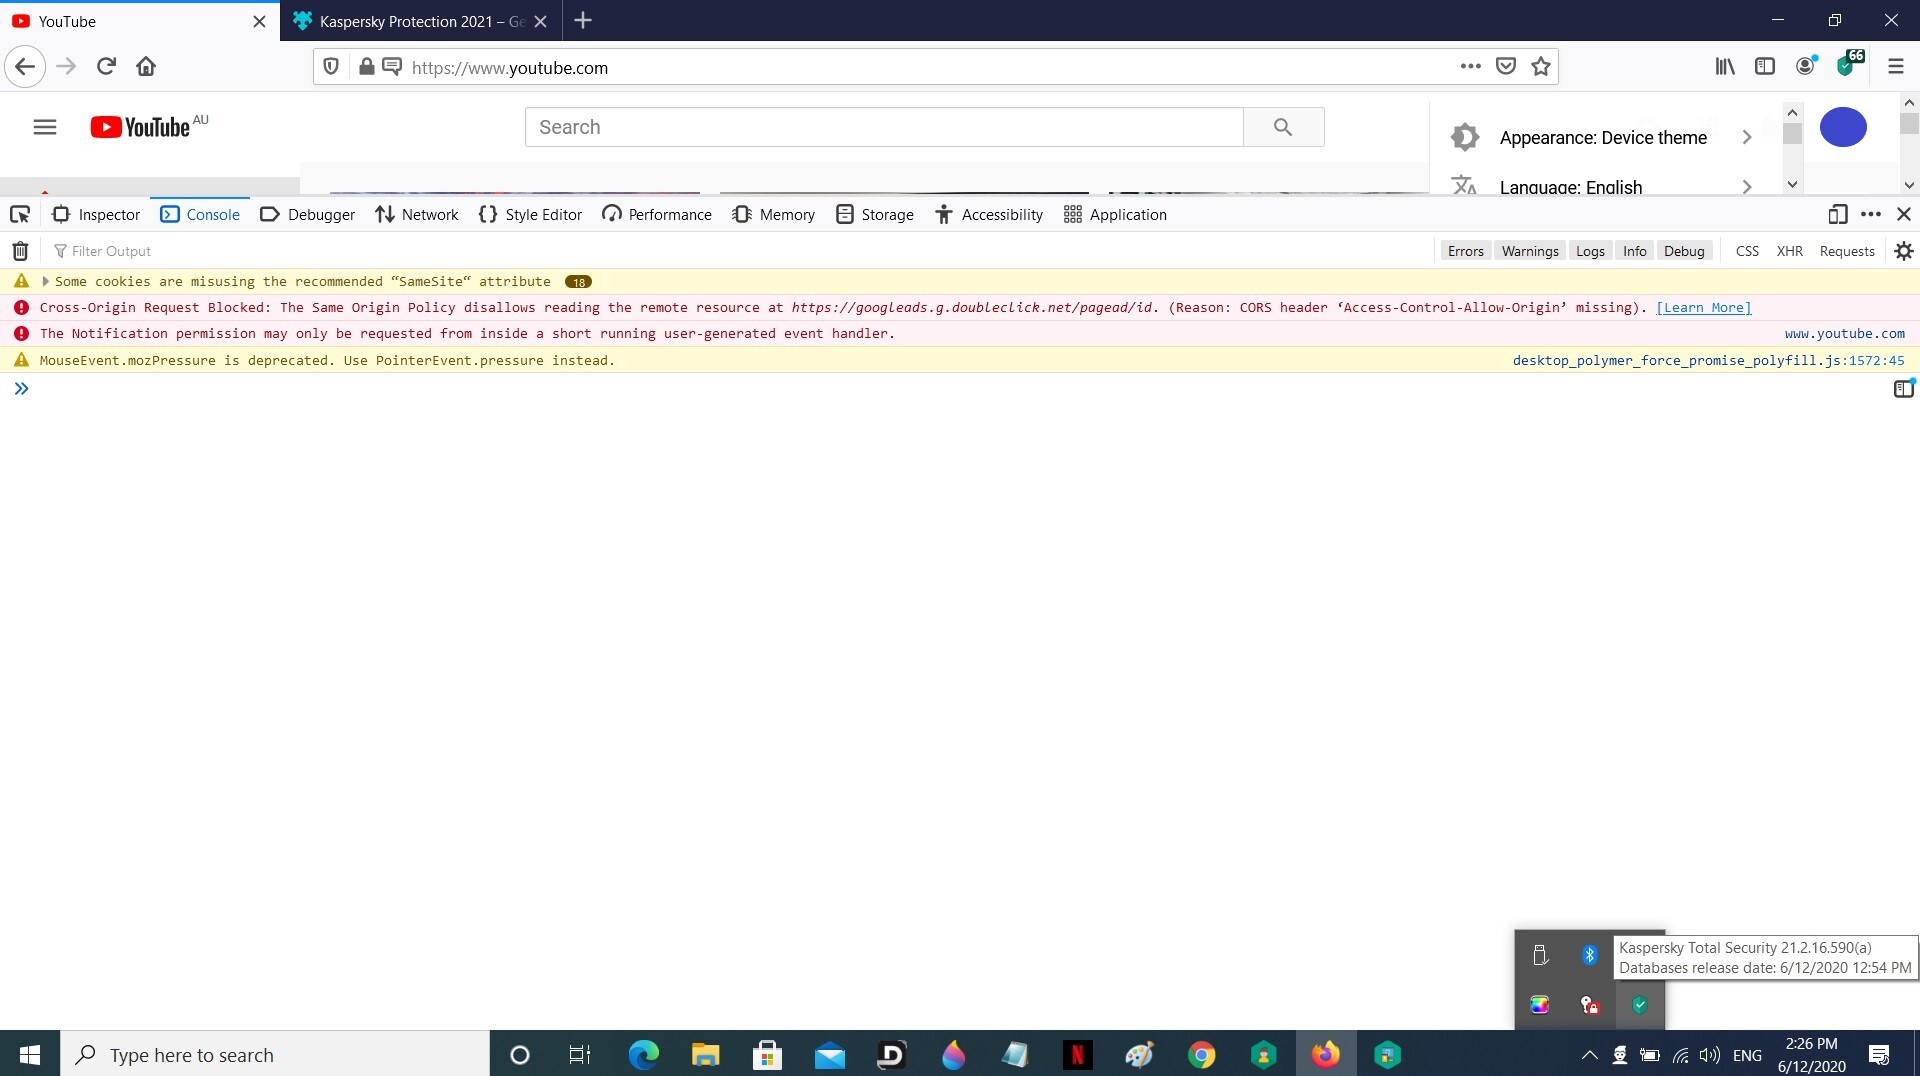This screenshot has height=1076, width=1920.
Task: Reload the page
Action: (106, 67)
